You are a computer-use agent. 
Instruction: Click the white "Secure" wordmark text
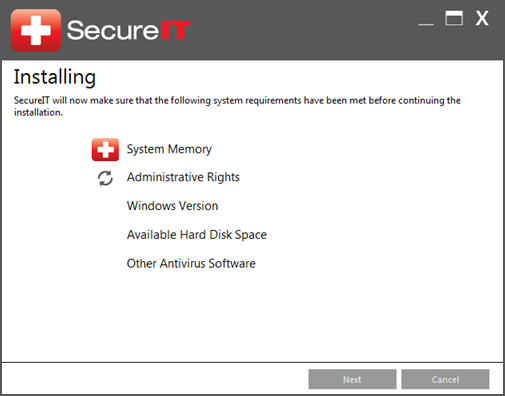coord(113,30)
